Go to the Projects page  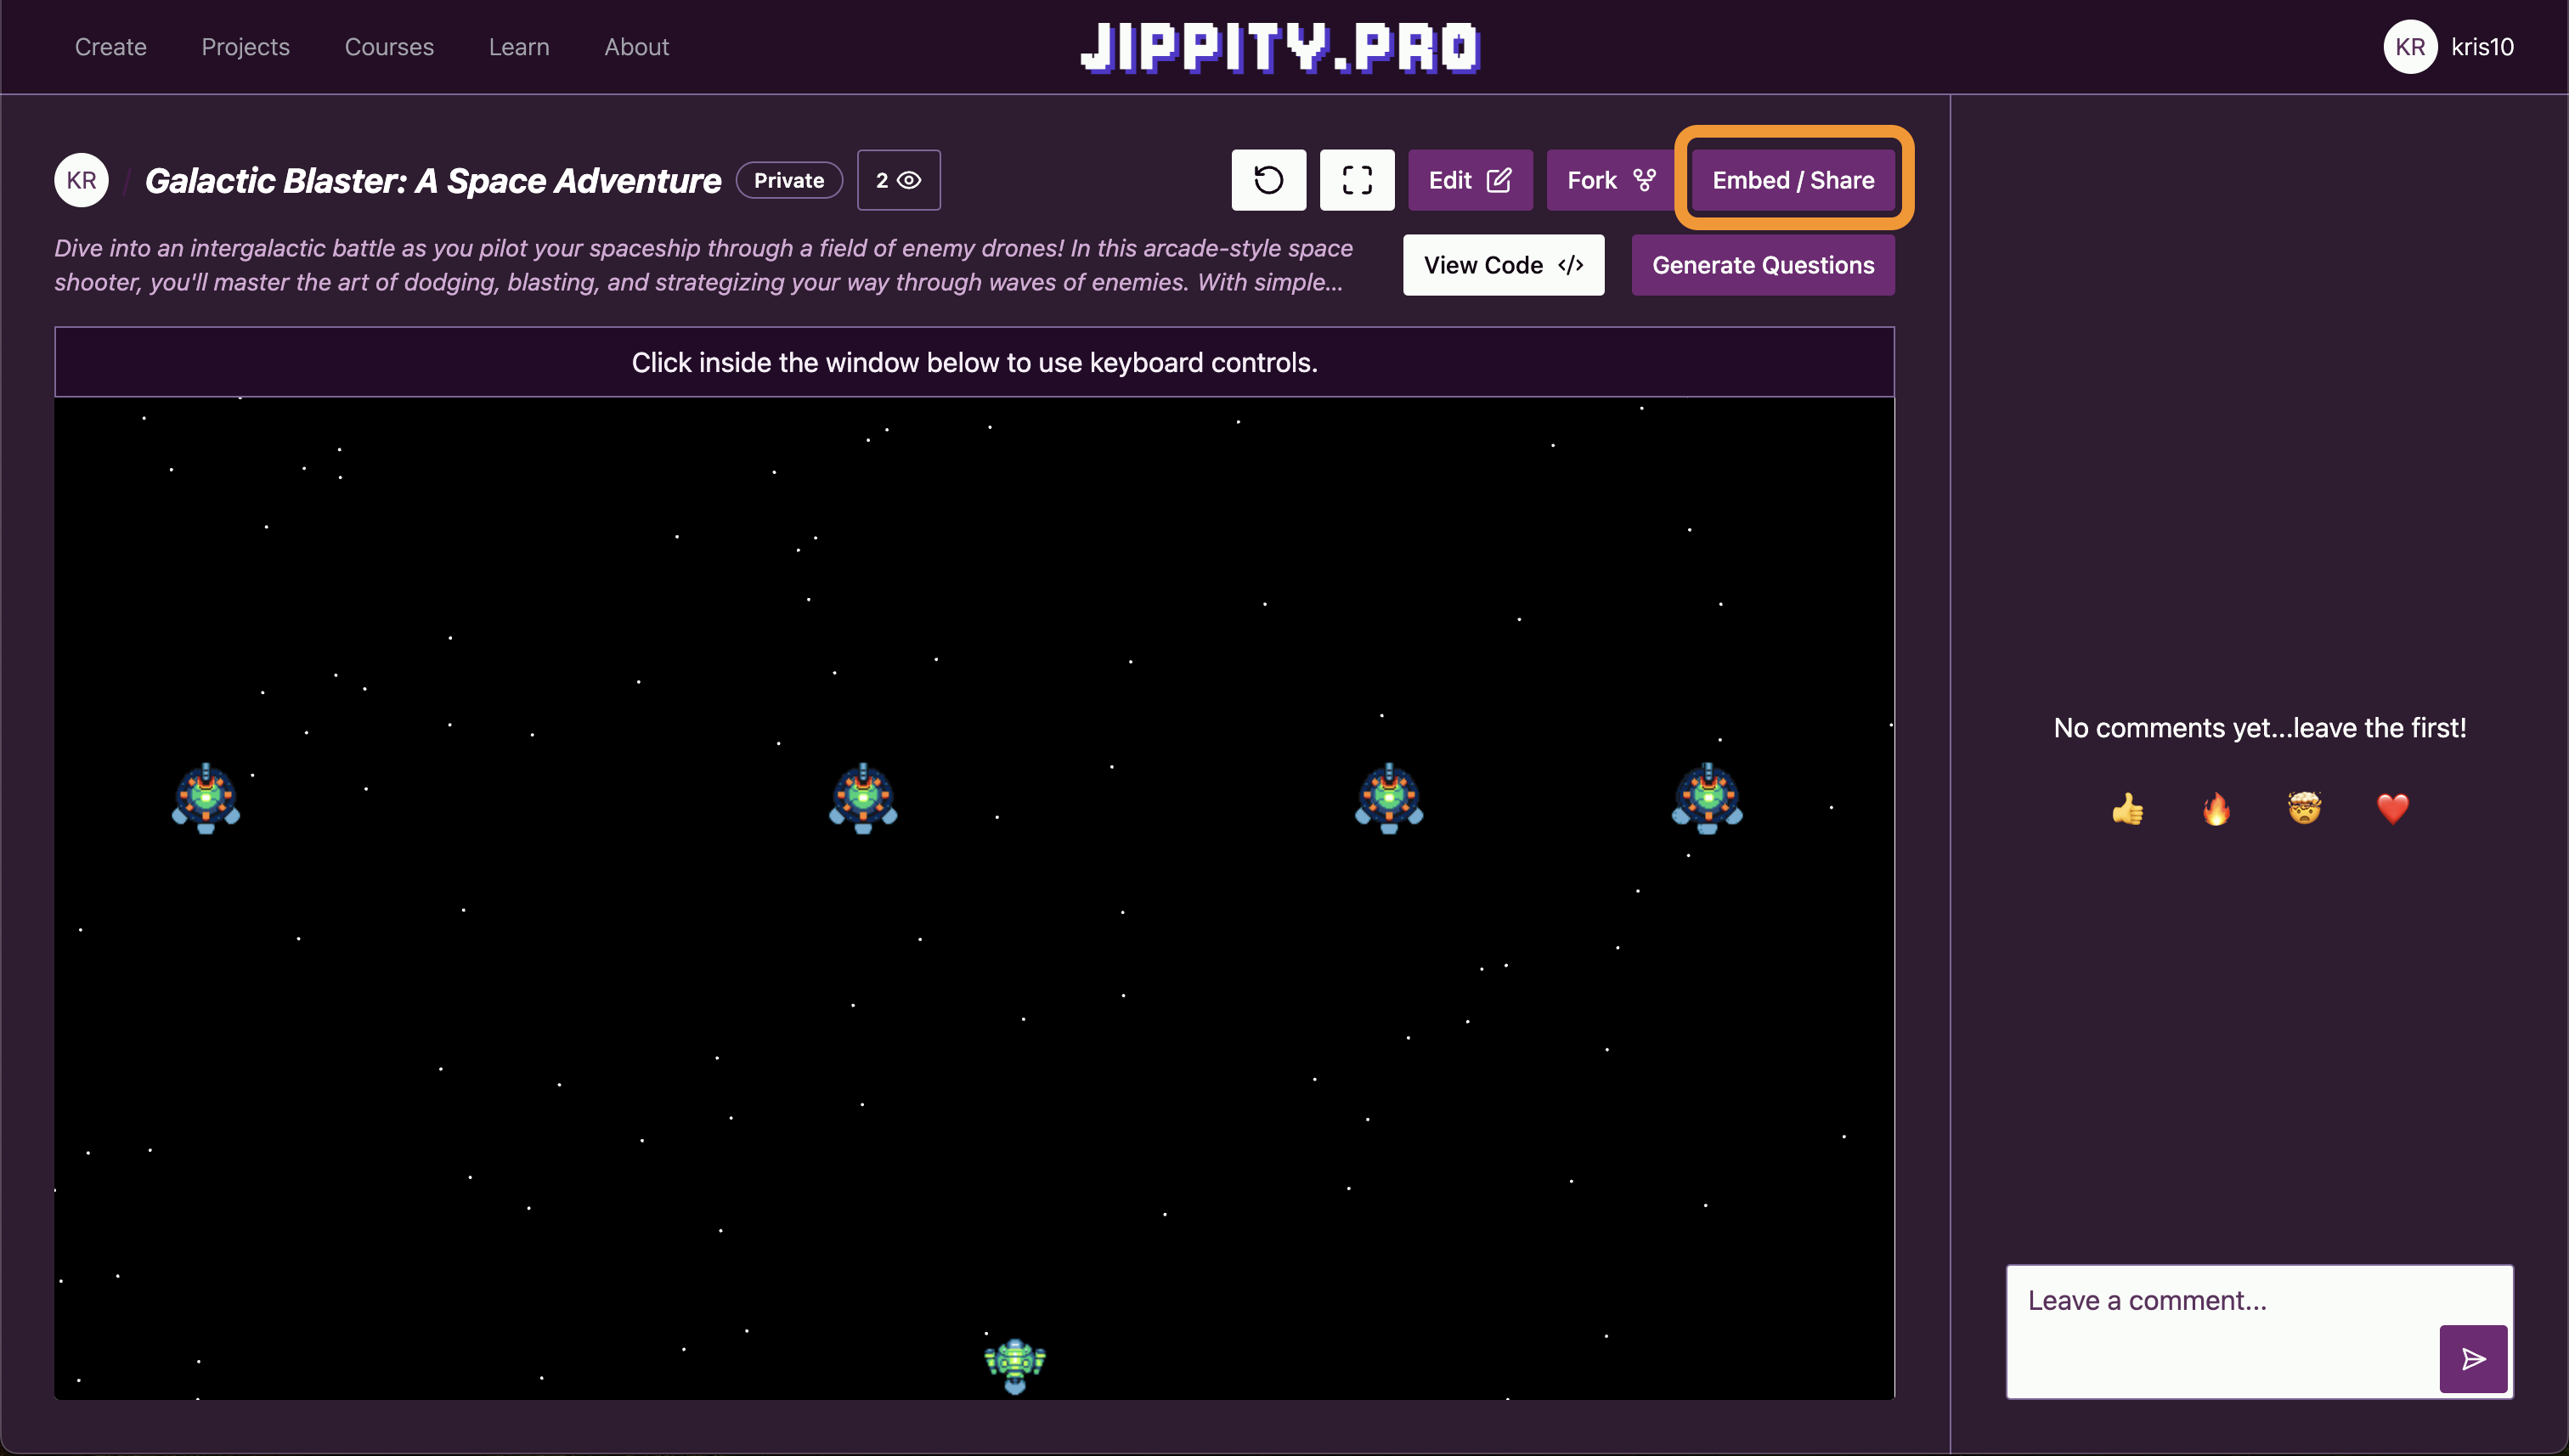pyautogui.click(x=245, y=47)
